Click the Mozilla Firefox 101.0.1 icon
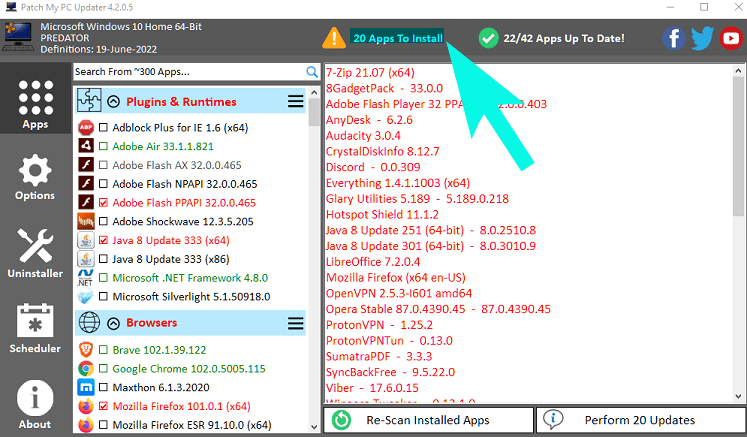This screenshot has height=437, width=747. [x=86, y=406]
